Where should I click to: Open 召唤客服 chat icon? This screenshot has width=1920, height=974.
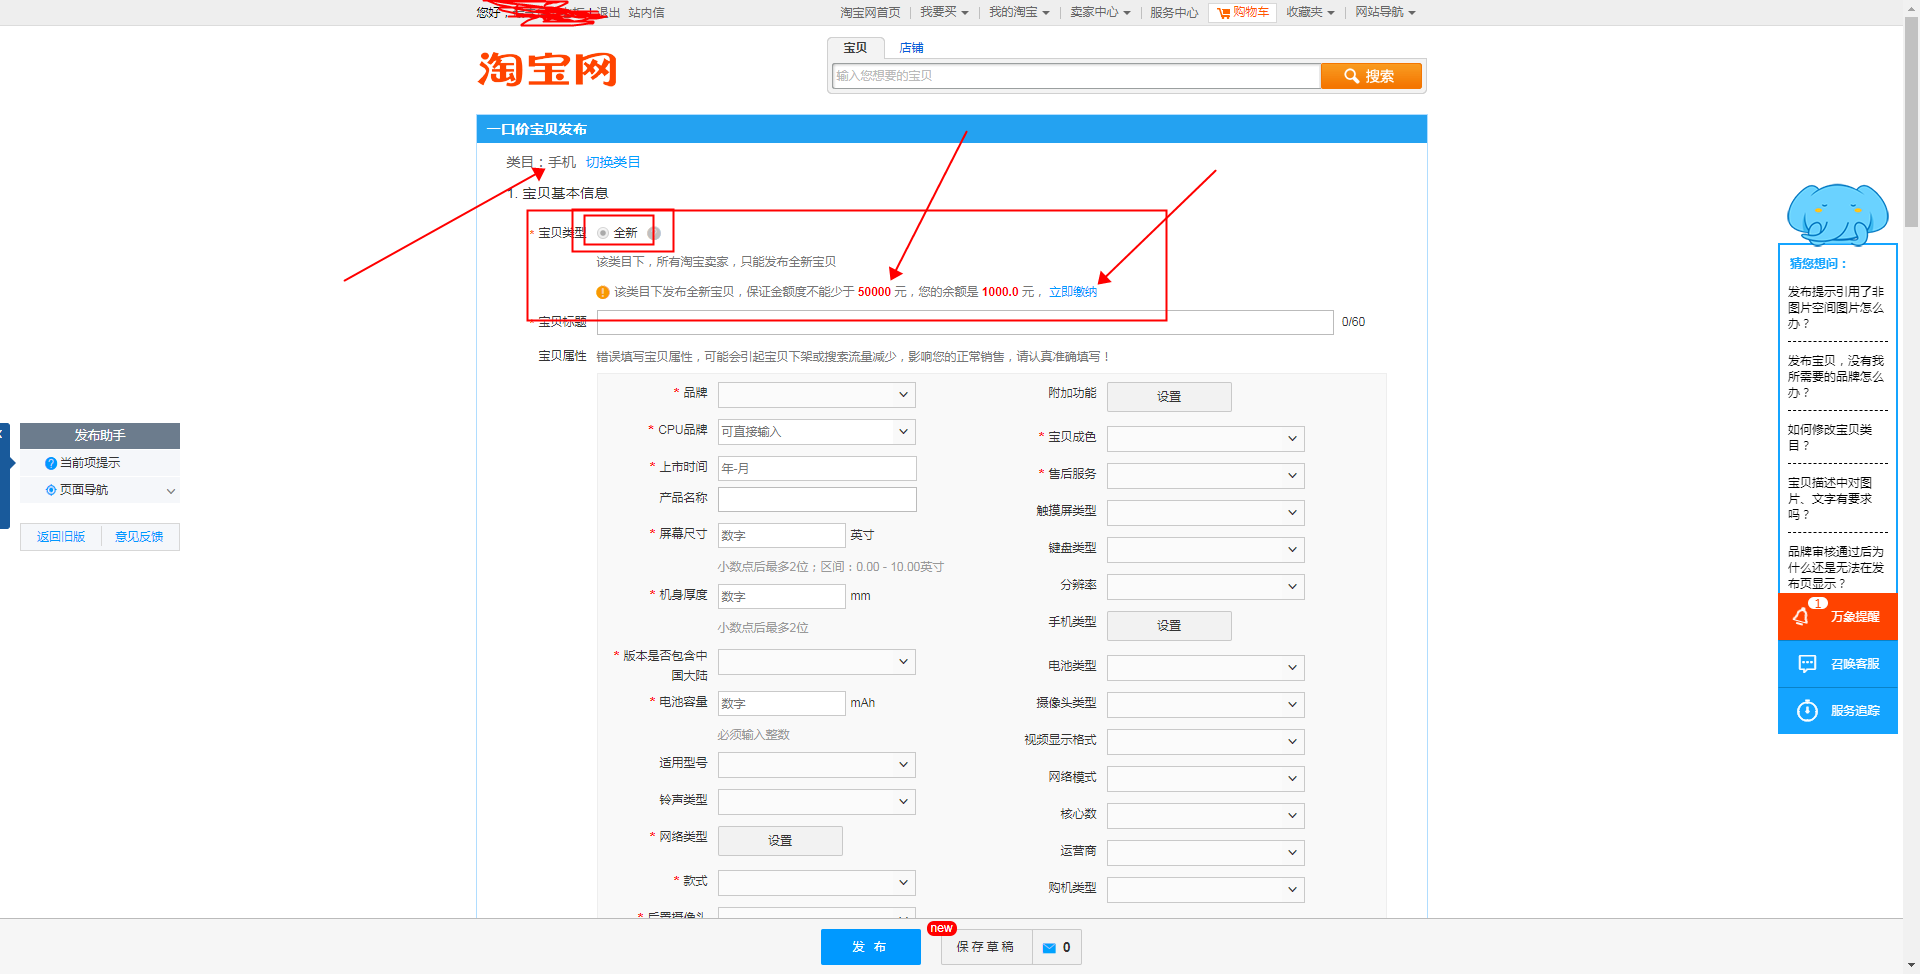pos(1807,663)
